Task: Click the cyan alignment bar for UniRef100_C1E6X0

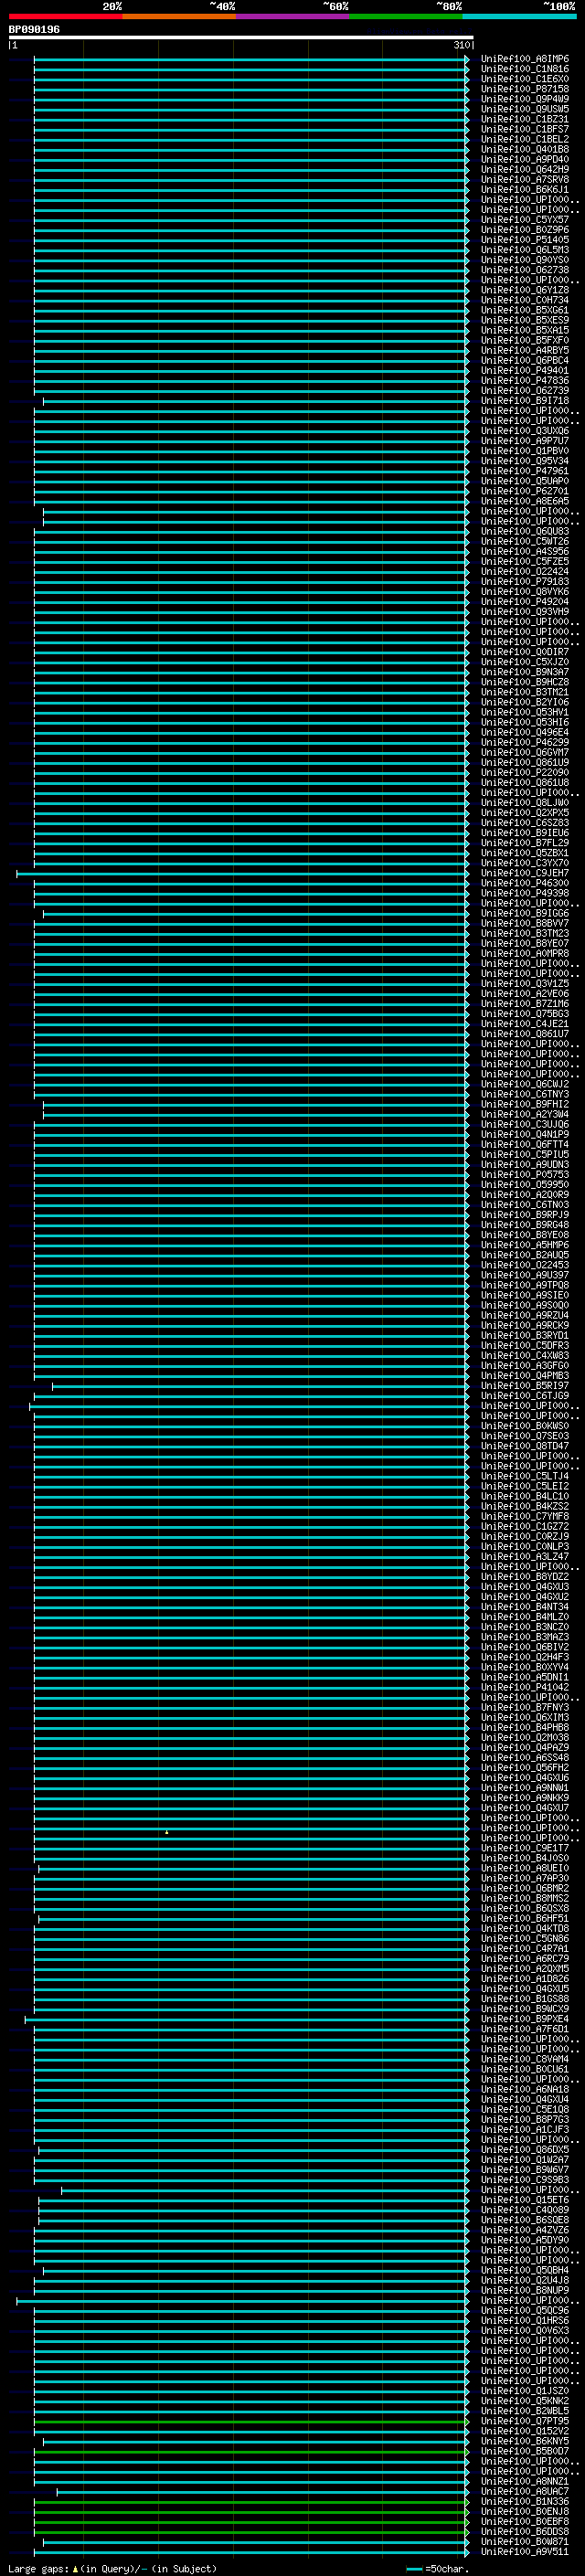Action: tap(251, 79)
